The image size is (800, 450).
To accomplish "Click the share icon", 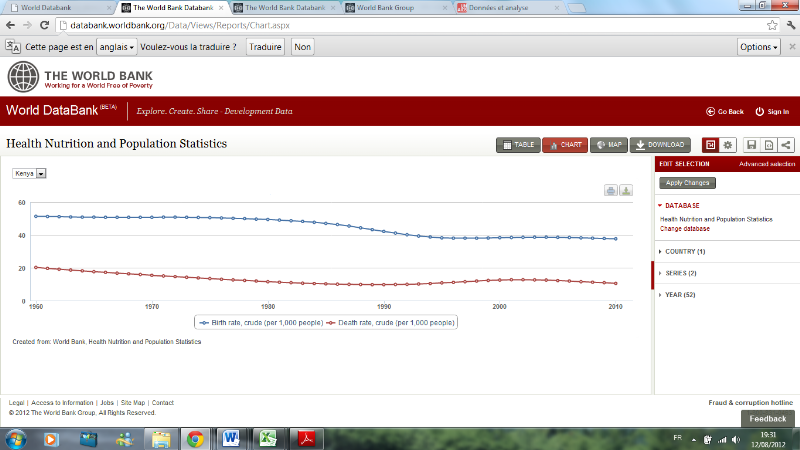I will [786, 145].
